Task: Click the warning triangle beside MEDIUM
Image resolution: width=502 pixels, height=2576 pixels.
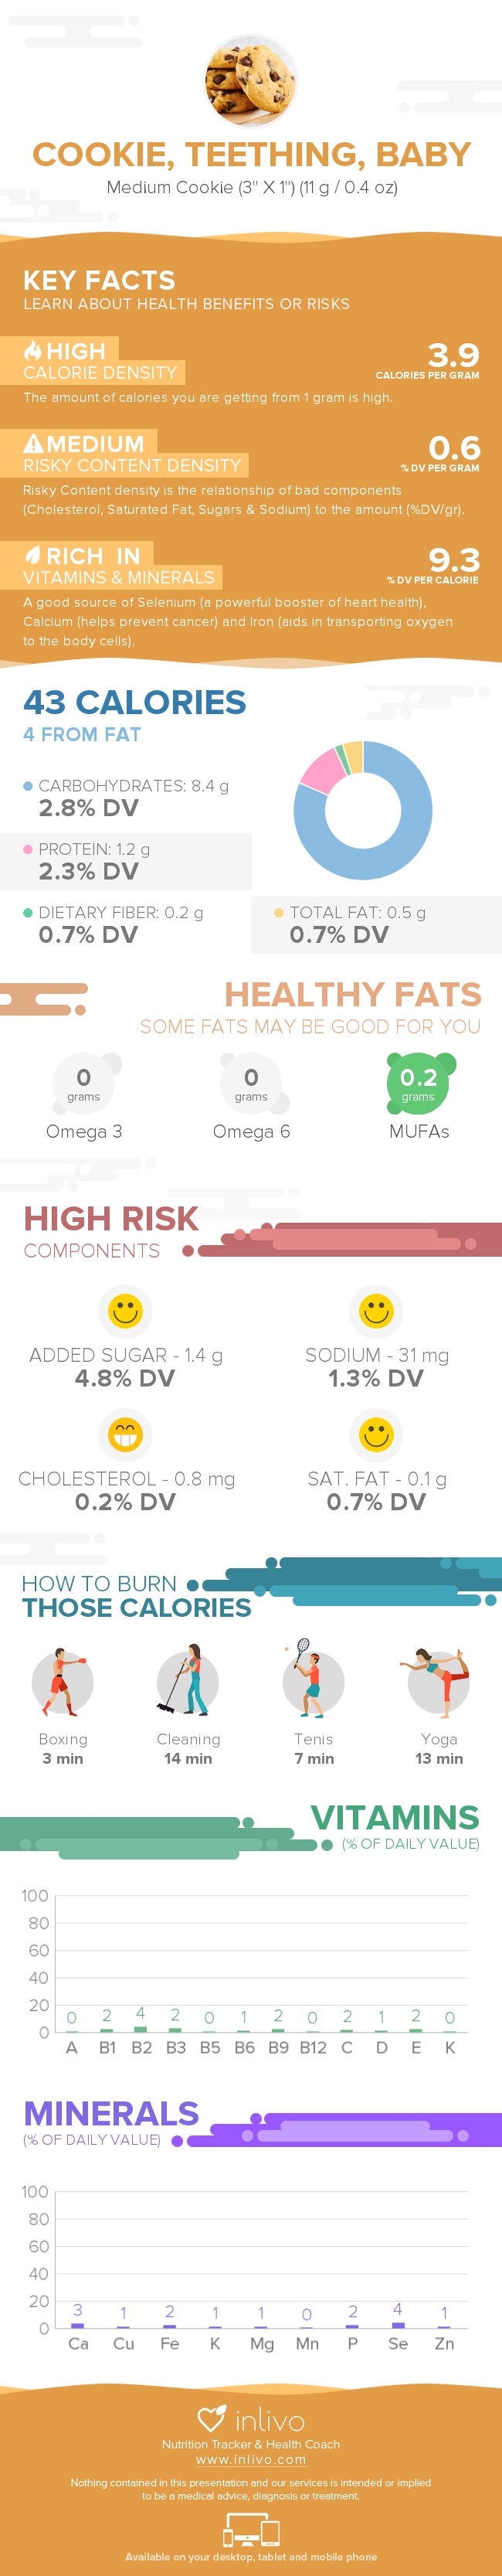Action: (x=33, y=443)
